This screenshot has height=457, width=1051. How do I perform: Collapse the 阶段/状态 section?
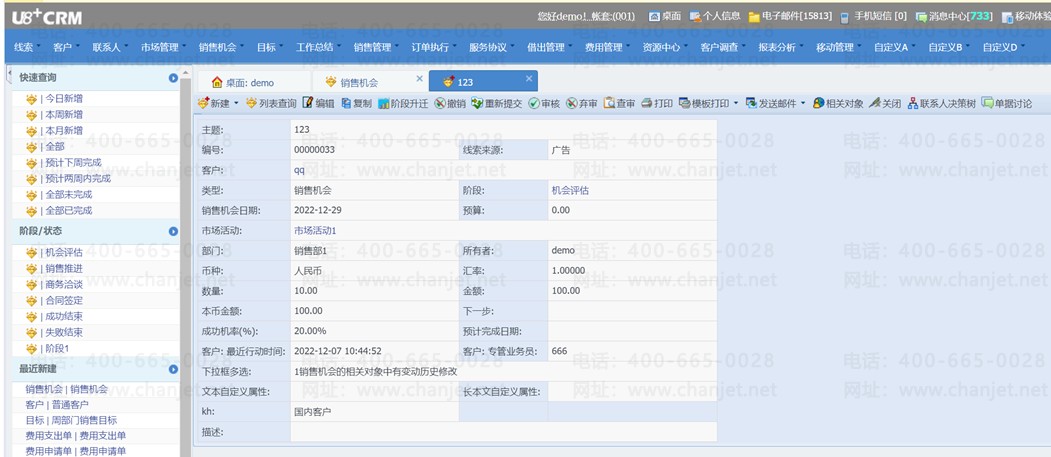(x=174, y=231)
